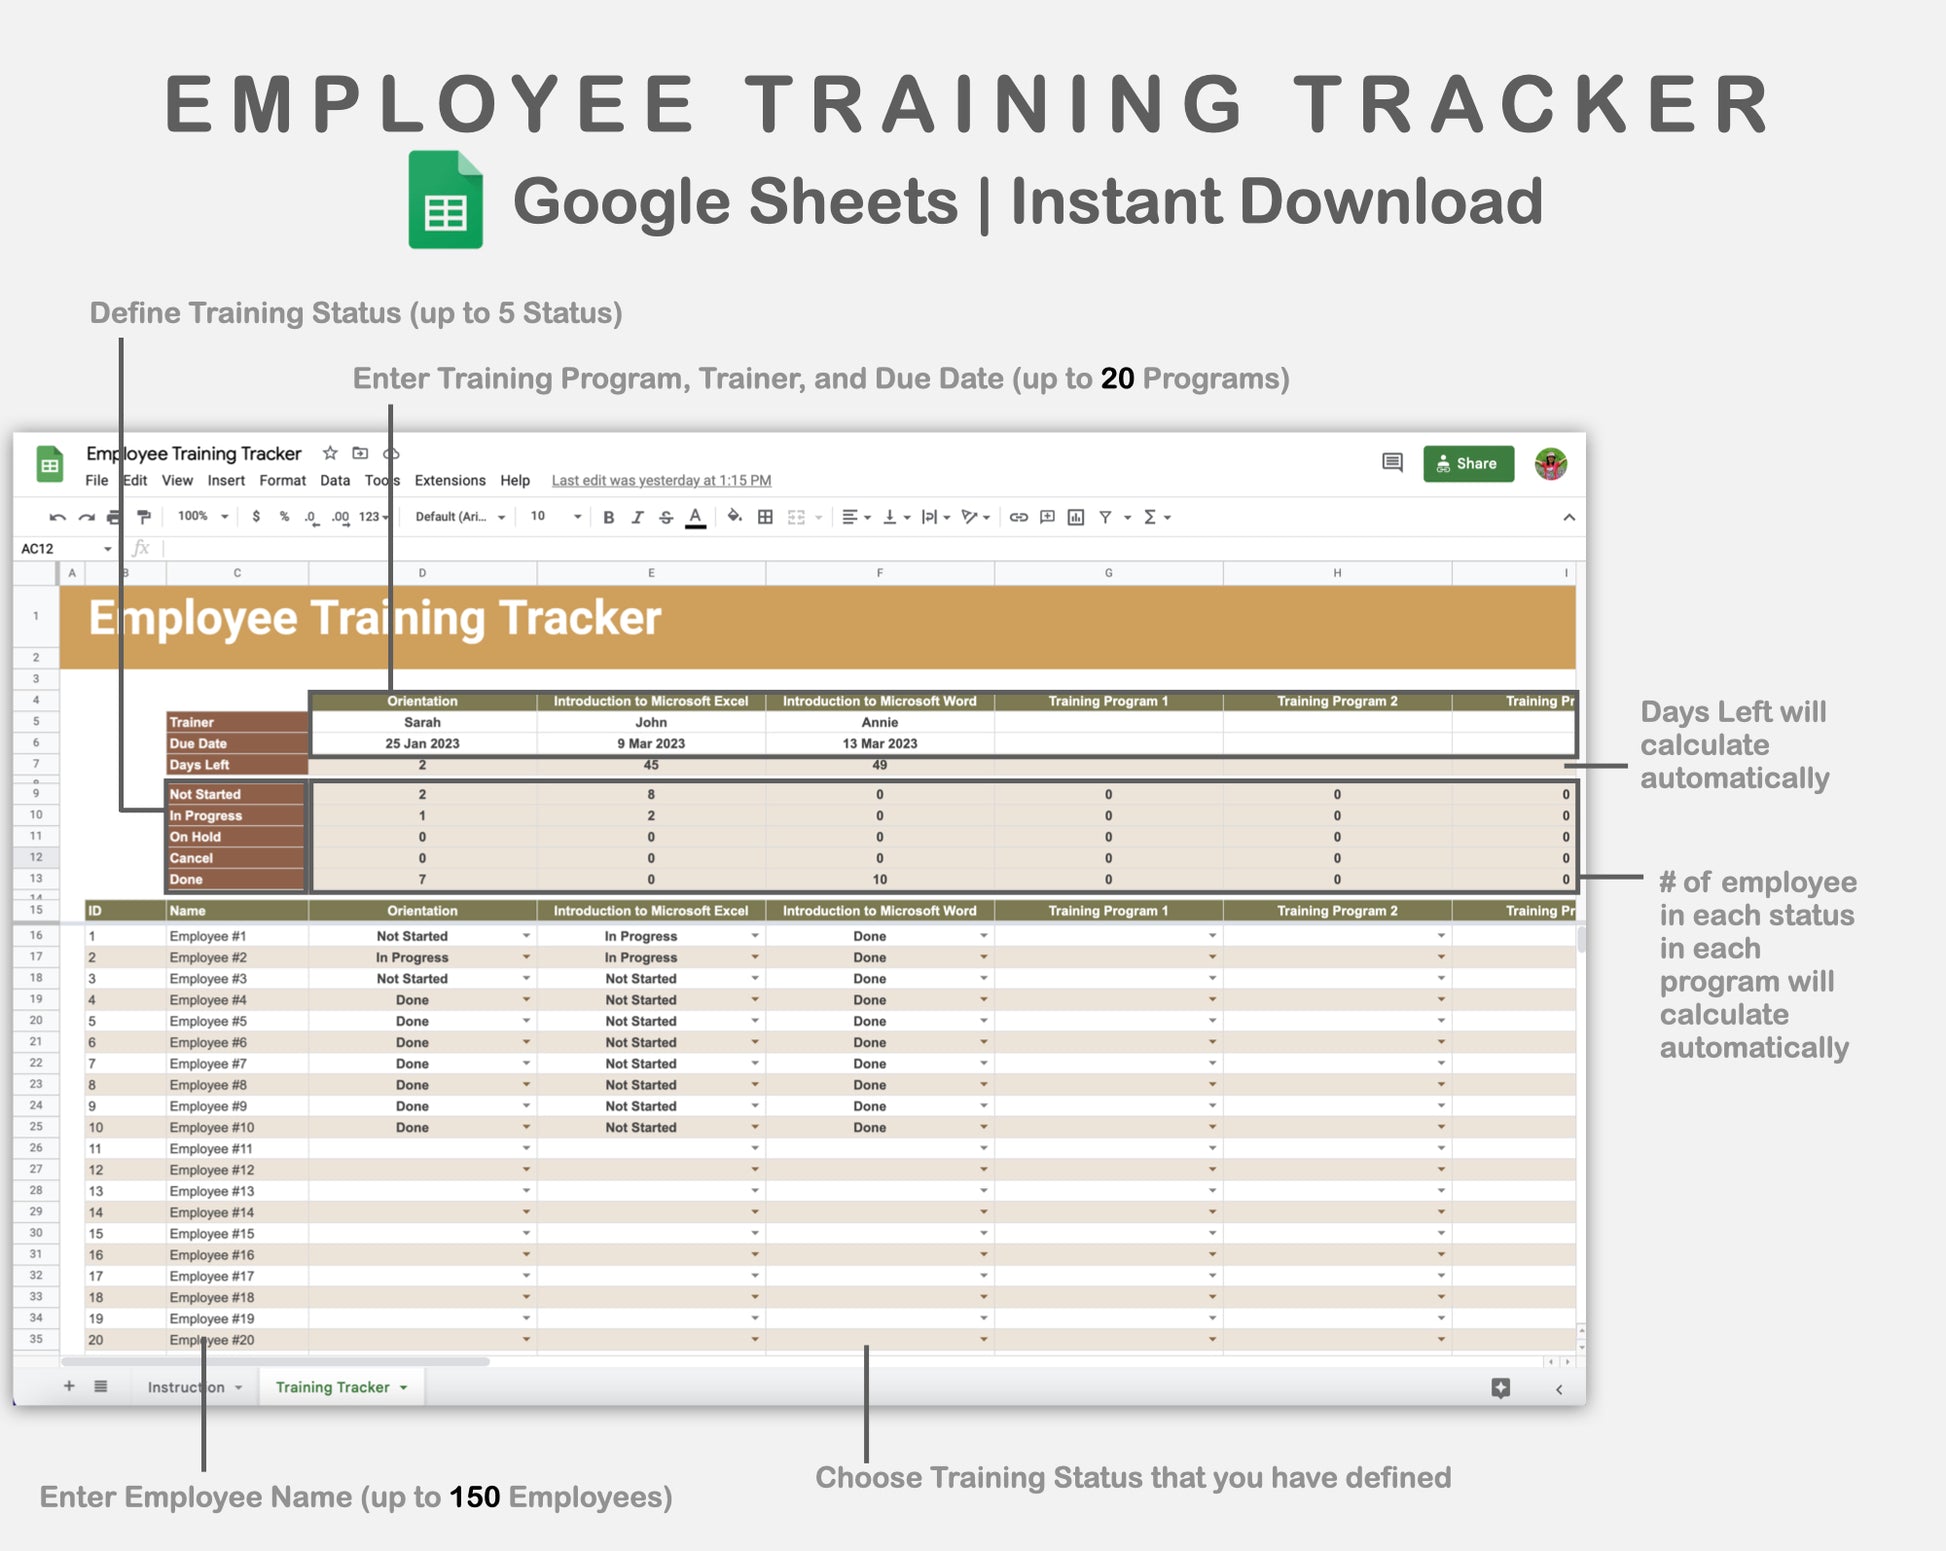1946x1551 pixels.
Task: Increase decimal places icon
Action: coord(340,517)
